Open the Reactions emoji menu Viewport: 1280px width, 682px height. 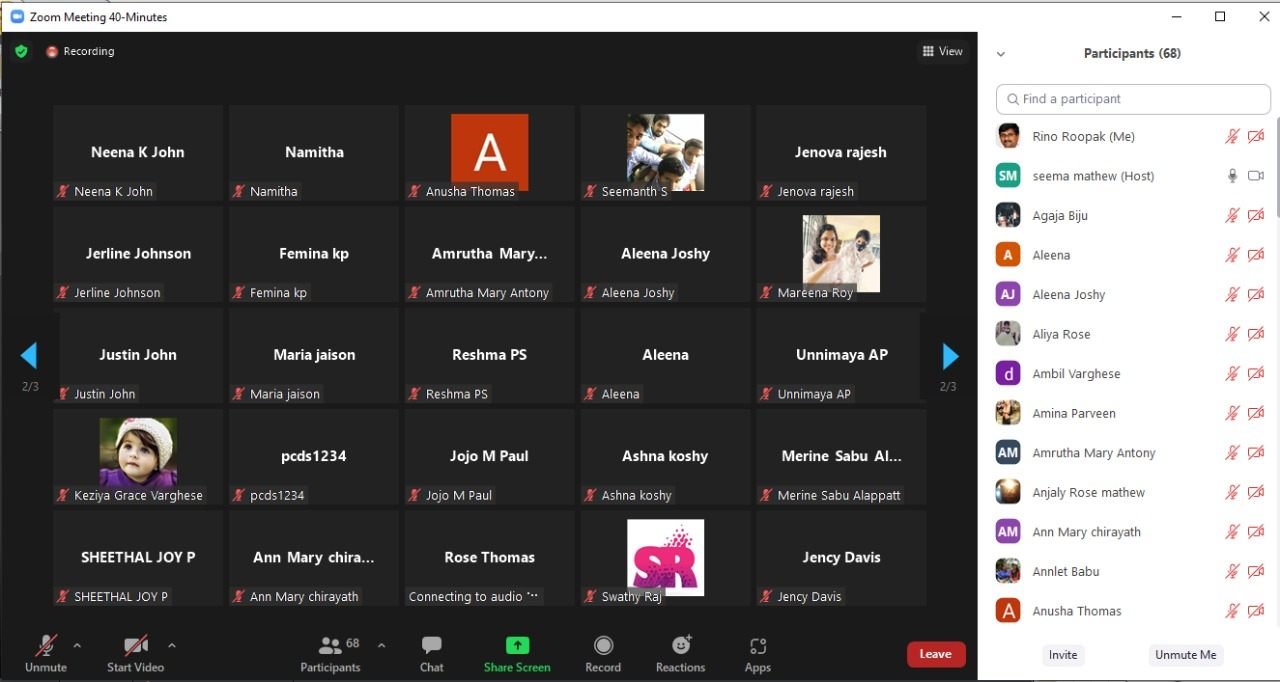(x=681, y=646)
